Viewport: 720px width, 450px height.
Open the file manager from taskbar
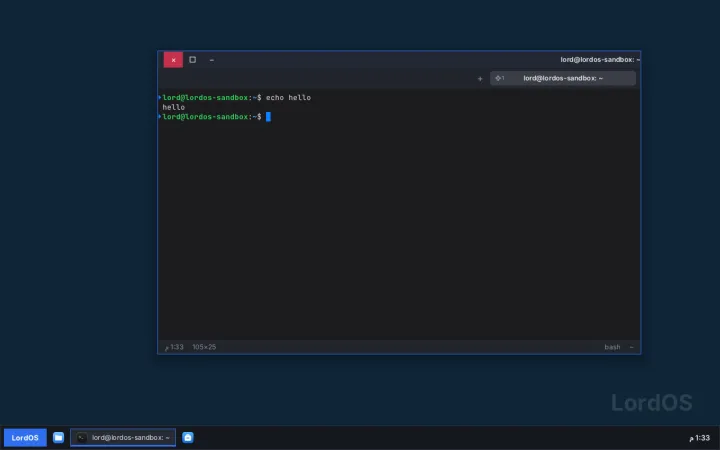[x=58, y=438]
